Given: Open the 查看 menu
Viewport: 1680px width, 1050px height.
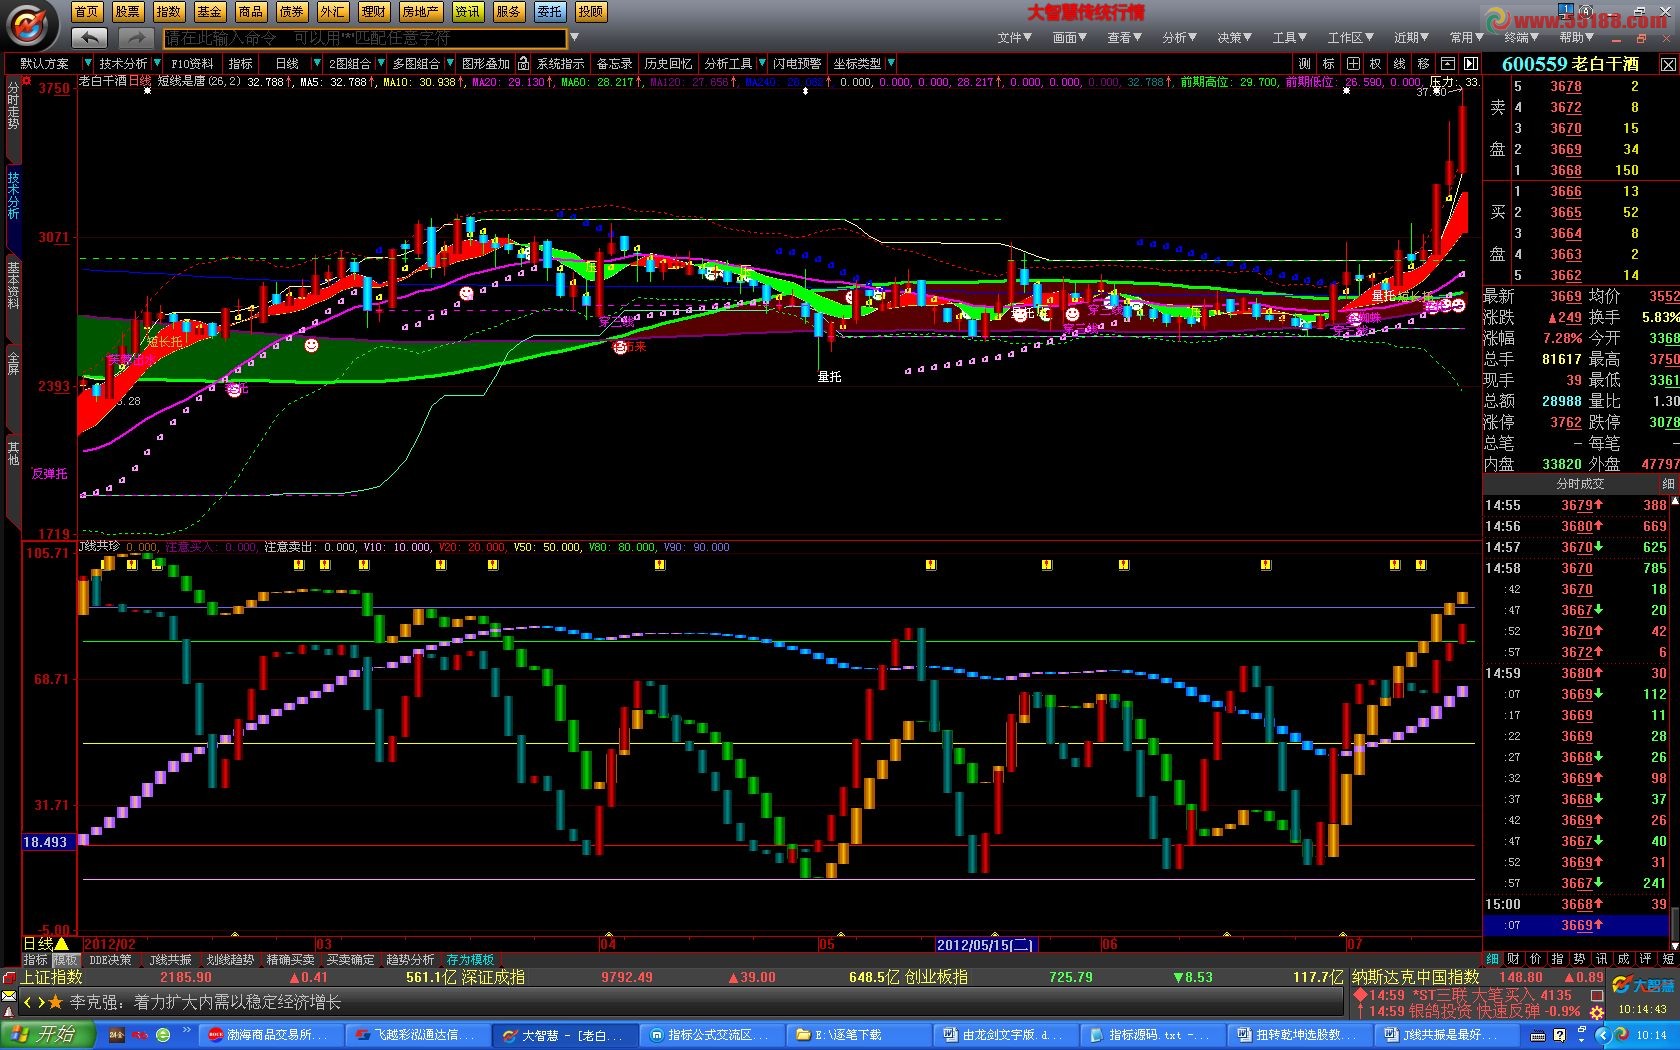Looking at the screenshot, I should 1124,38.
